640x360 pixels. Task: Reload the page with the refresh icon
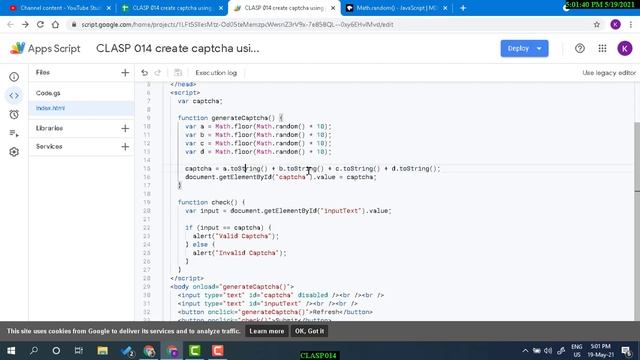[x=40, y=24]
